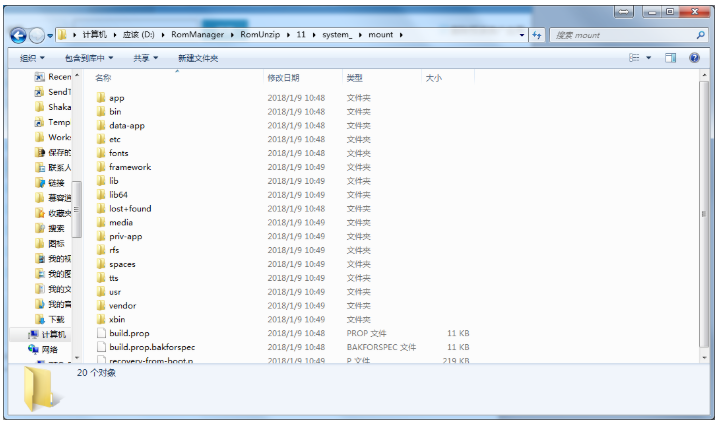
Task: Select the priv-app folder icon
Action: [101, 236]
